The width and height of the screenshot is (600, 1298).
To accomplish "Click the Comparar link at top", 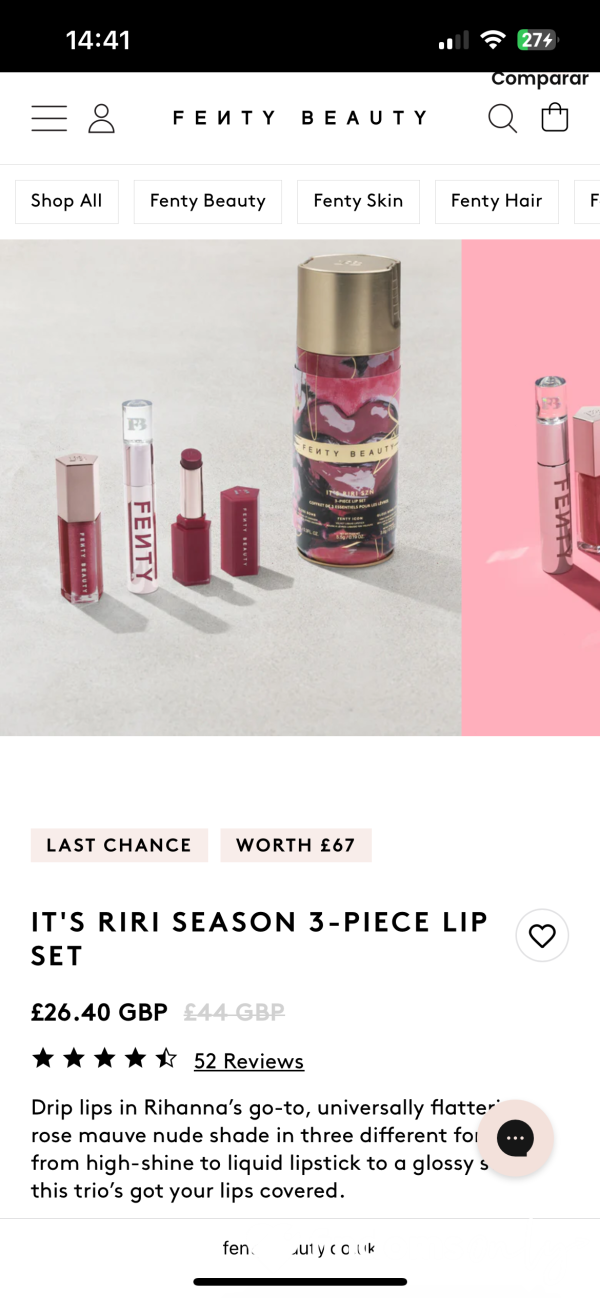I will tap(539, 79).
